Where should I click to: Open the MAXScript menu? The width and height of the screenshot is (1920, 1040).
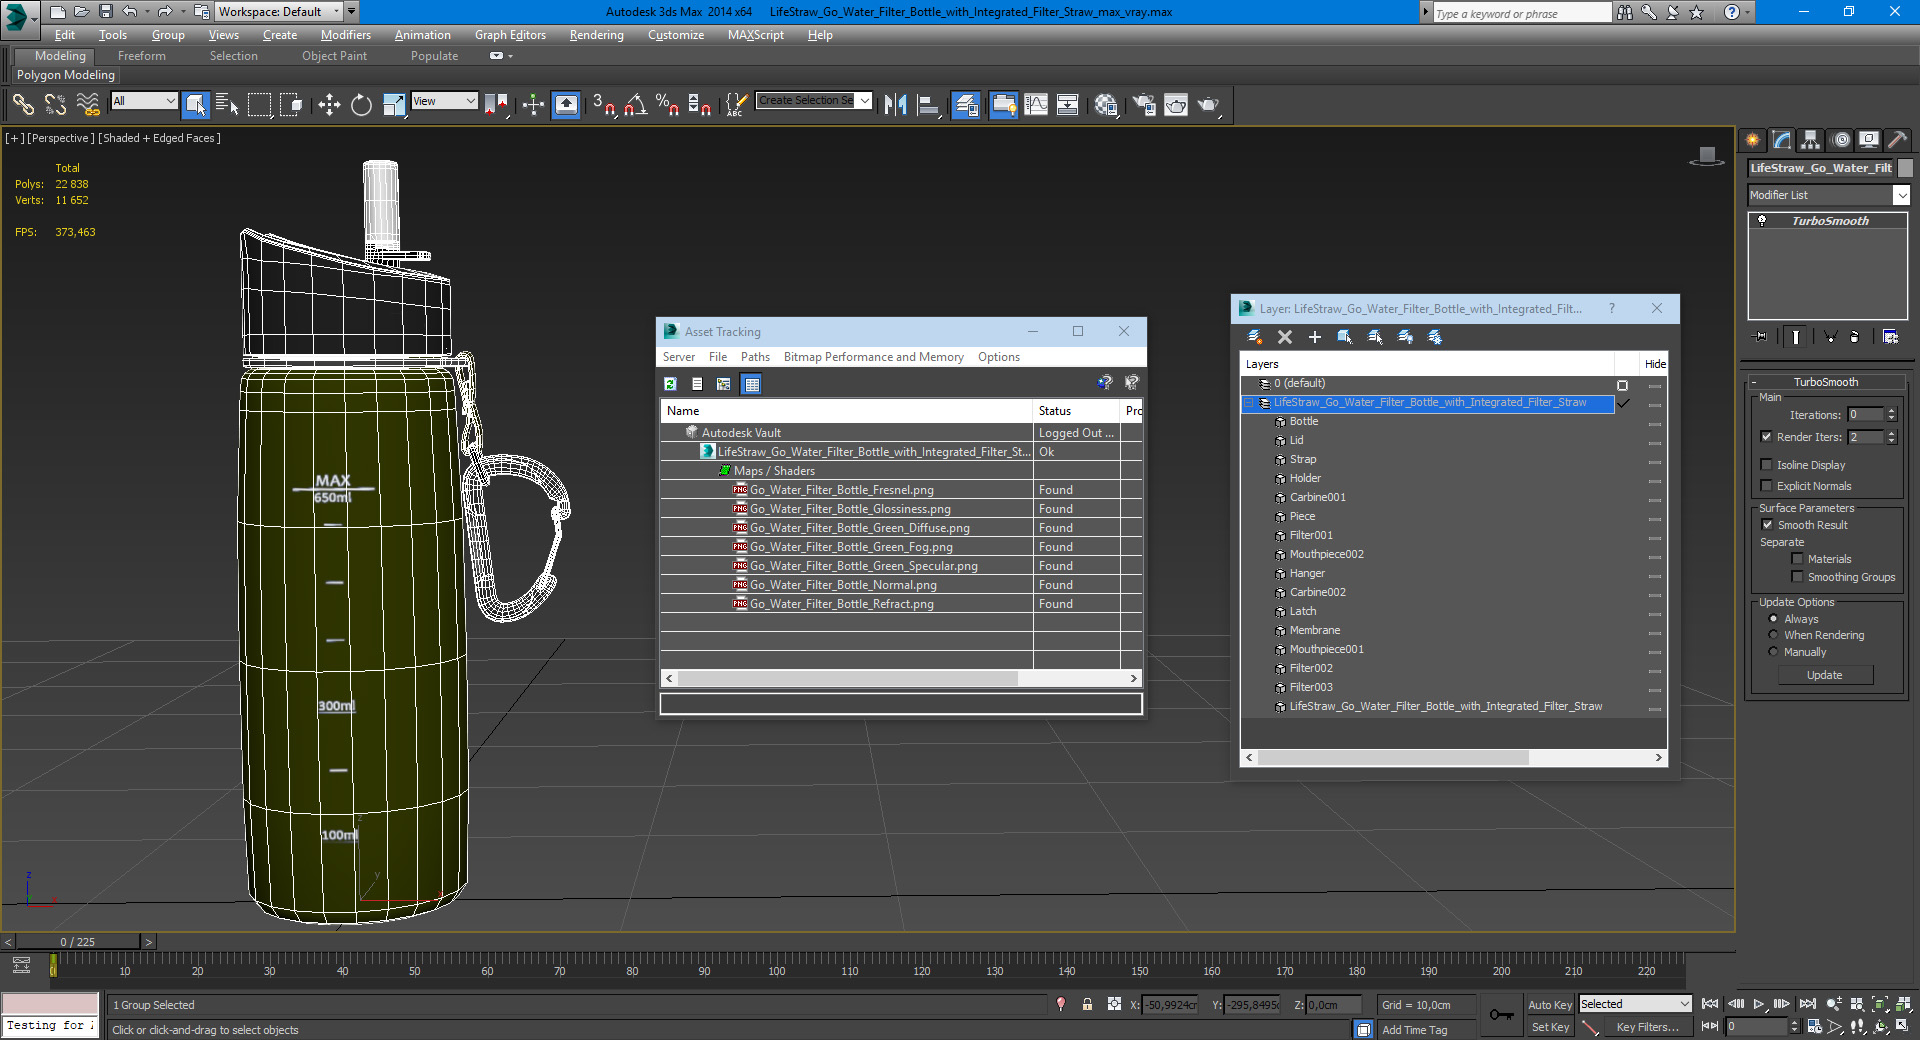(755, 35)
